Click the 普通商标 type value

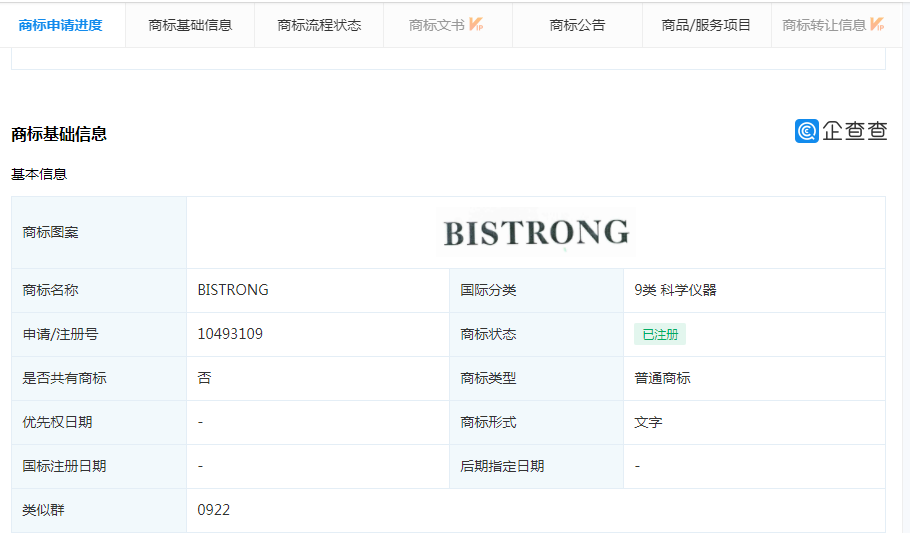point(662,378)
